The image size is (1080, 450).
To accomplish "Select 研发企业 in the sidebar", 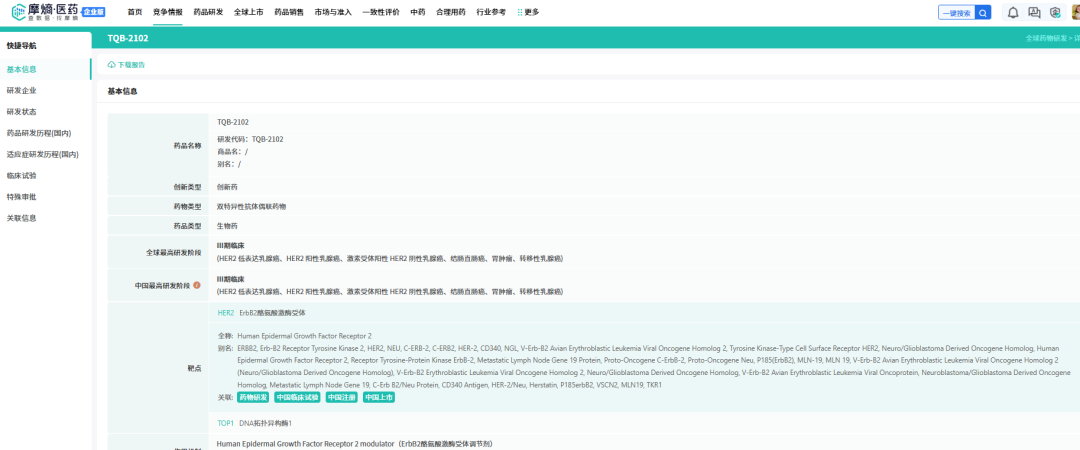I will coord(21,90).
